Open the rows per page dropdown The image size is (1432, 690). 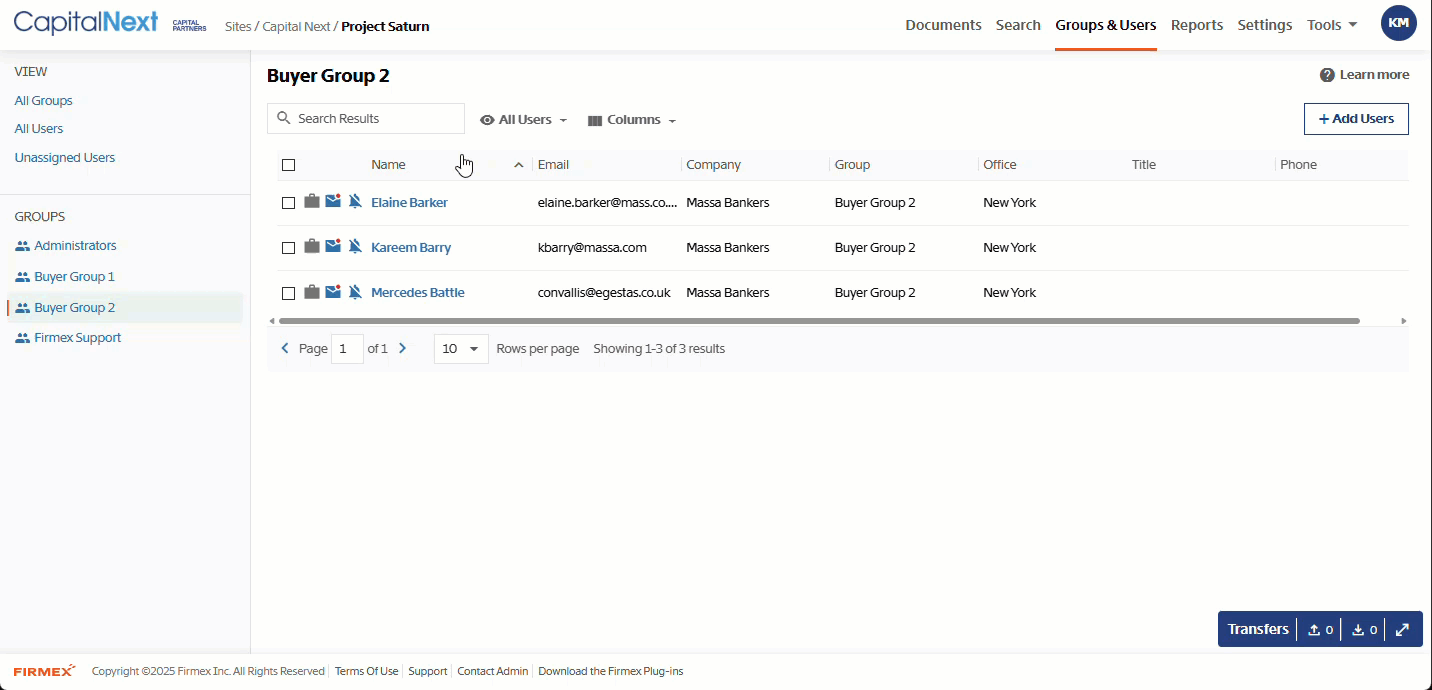coord(461,349)
